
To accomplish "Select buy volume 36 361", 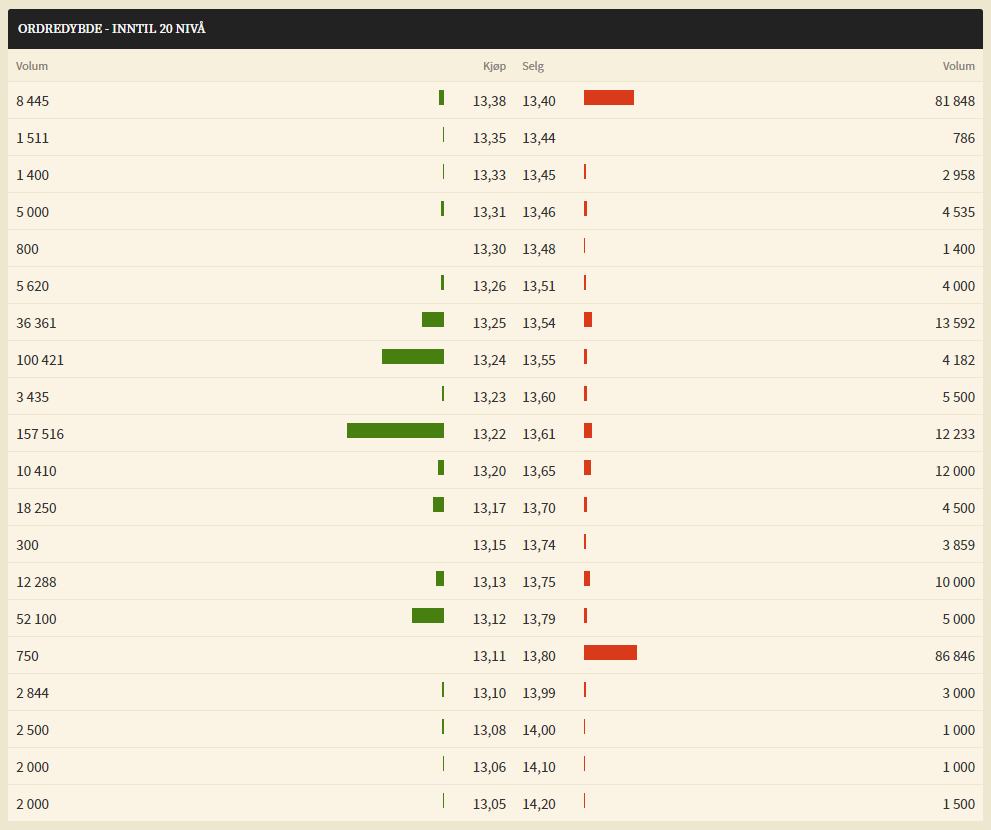I will [x=36, y=323].
